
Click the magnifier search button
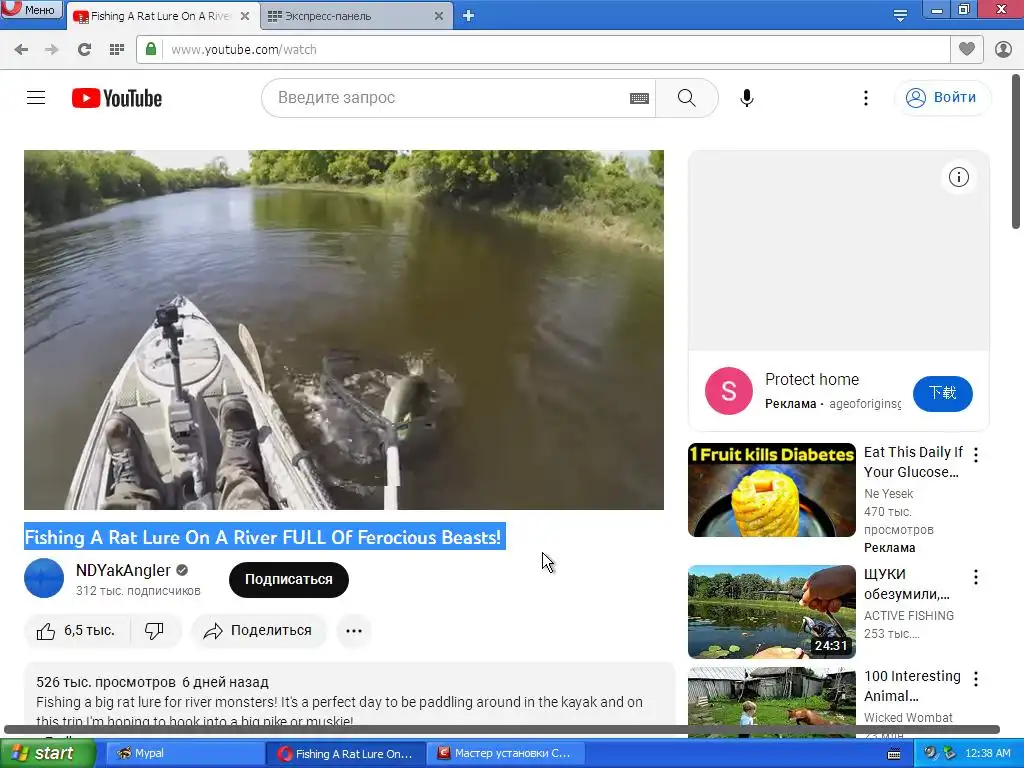click(x=686, y=98)
